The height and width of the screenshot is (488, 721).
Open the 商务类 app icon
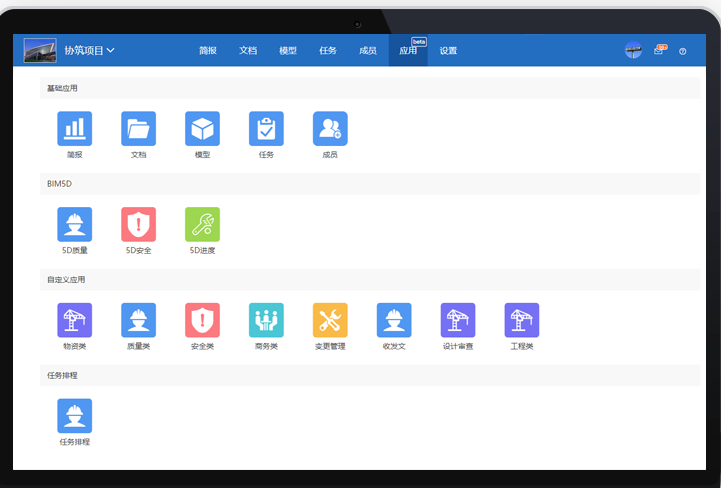click(x=266, y=320)
